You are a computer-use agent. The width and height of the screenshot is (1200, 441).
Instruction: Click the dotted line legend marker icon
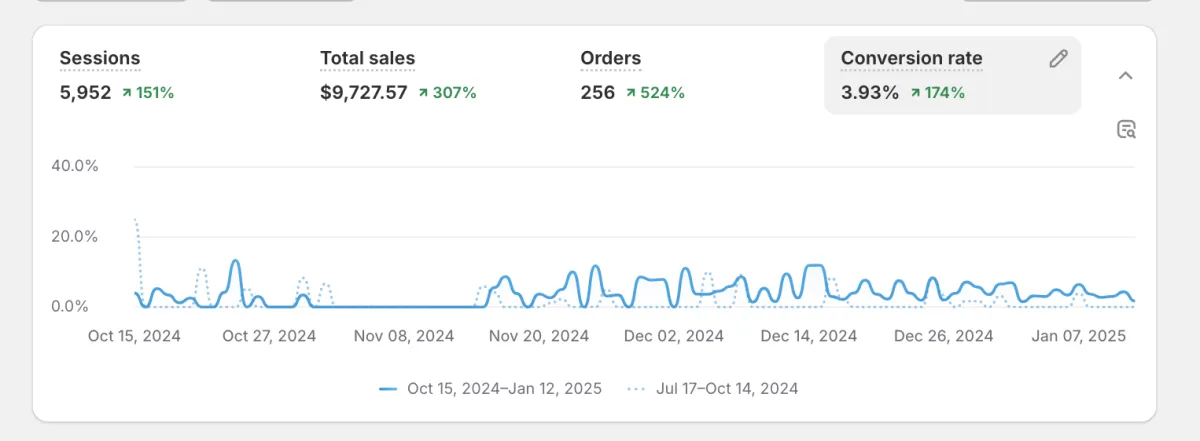(637, 388)
